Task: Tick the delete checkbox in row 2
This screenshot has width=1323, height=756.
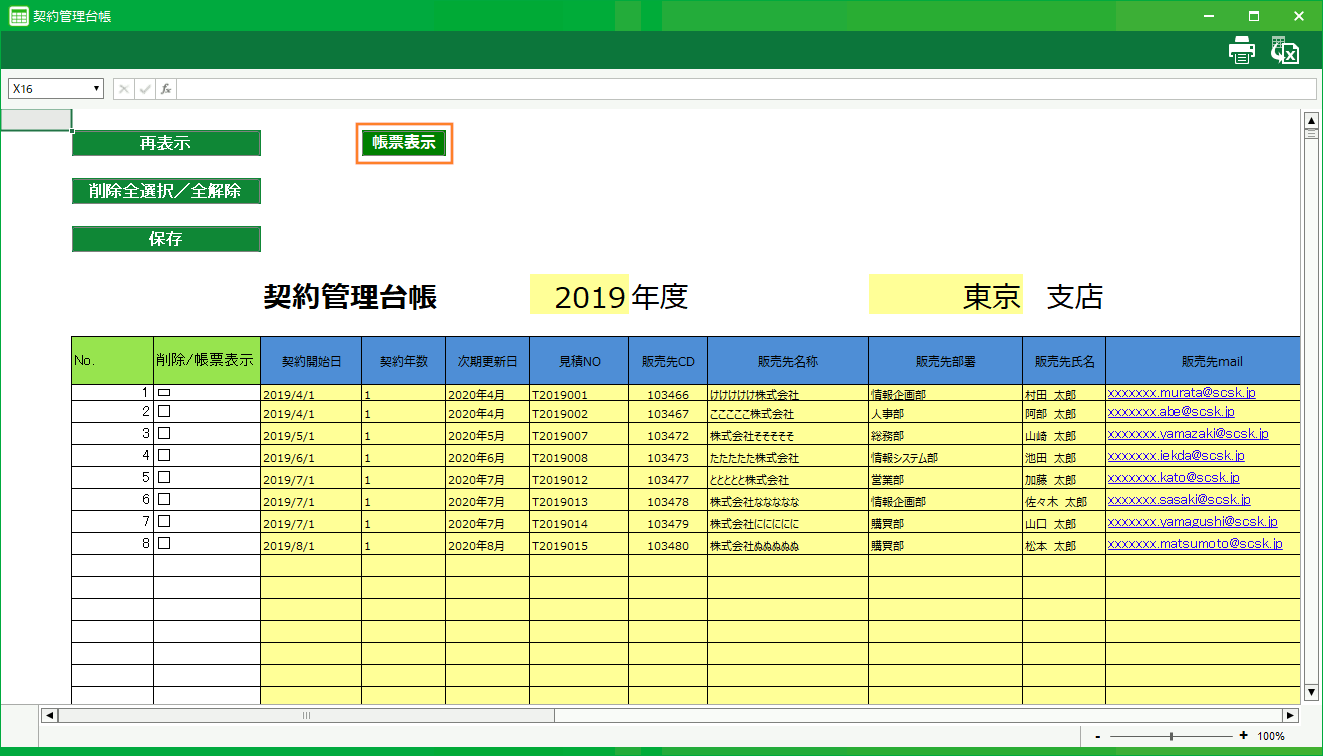Action: click(164, 411)
